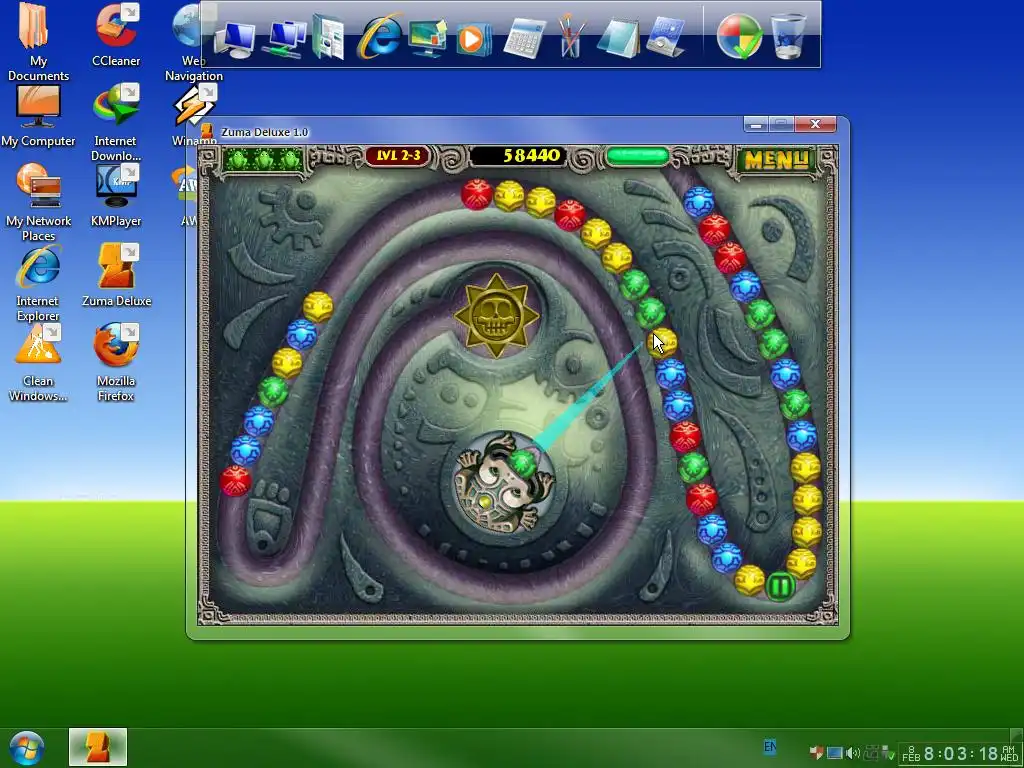Click the documents folder dock icon
The image size is (1024, 768).
(x=328, y=37)
